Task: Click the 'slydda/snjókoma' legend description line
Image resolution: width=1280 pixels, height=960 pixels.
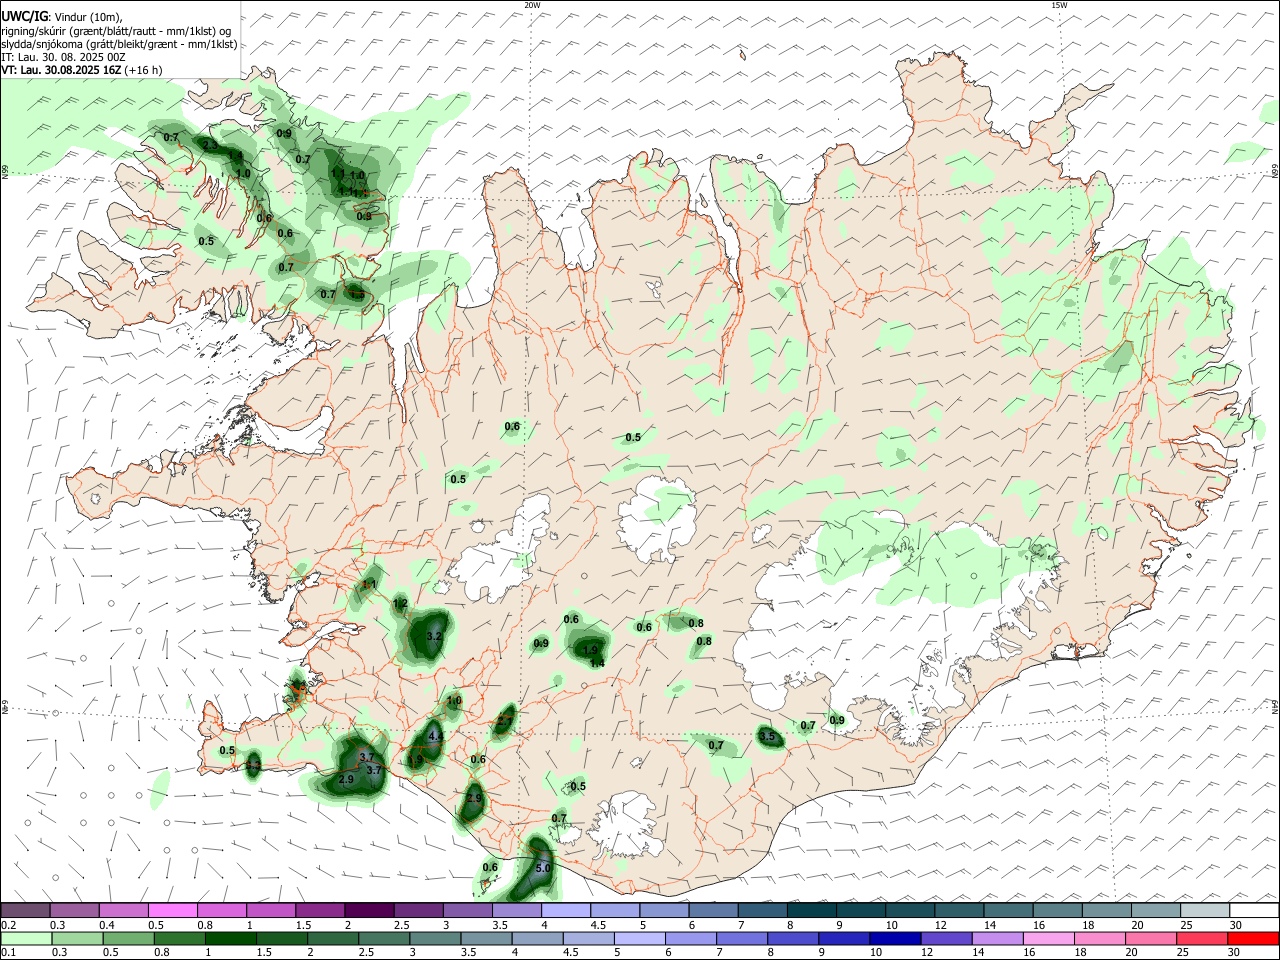Action: click(119, 44)
